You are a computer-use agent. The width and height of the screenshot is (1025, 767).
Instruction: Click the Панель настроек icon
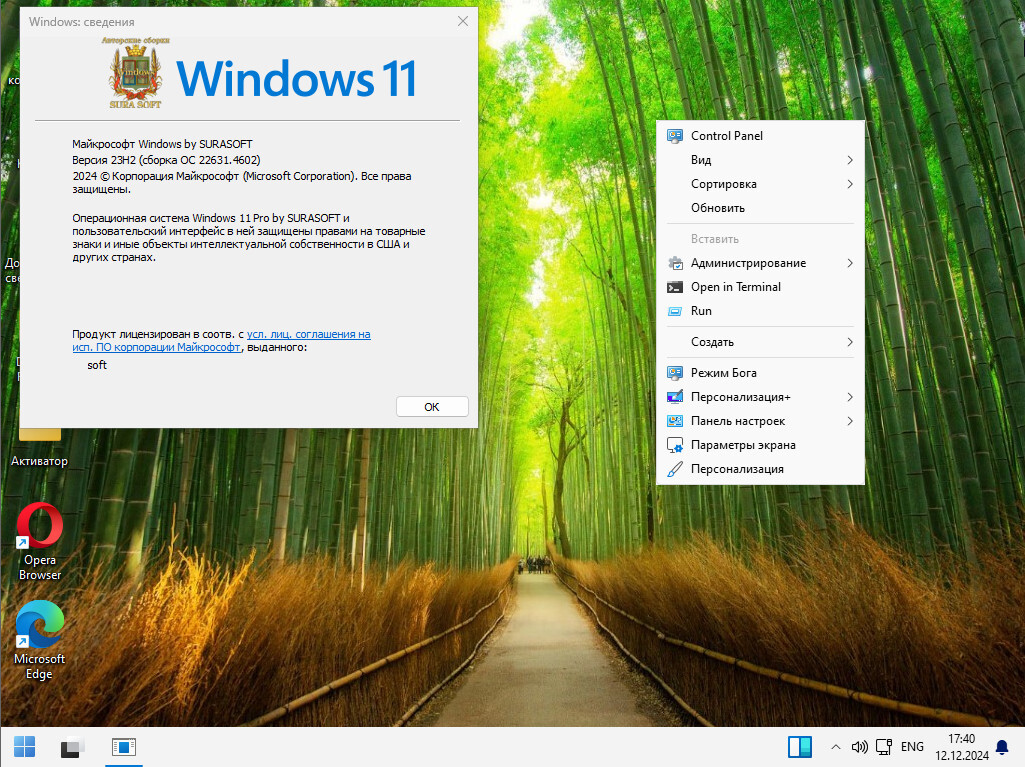[x=675, y=421]
